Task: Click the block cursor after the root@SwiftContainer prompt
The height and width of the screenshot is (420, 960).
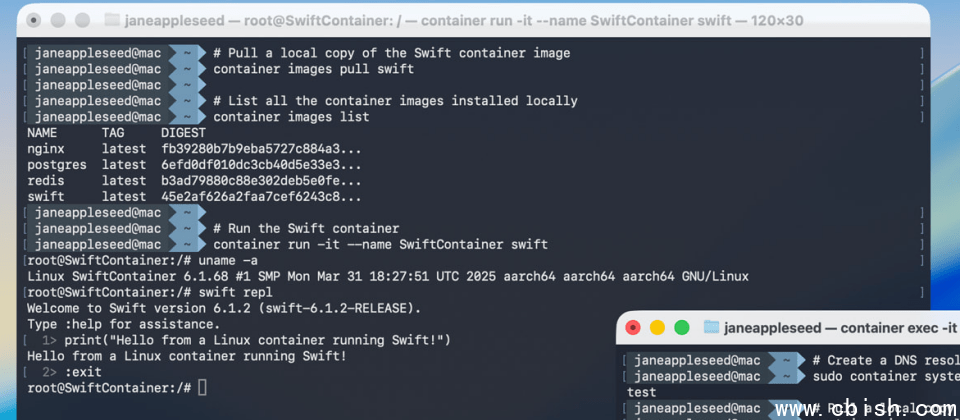Action: [x=203, y=388]
